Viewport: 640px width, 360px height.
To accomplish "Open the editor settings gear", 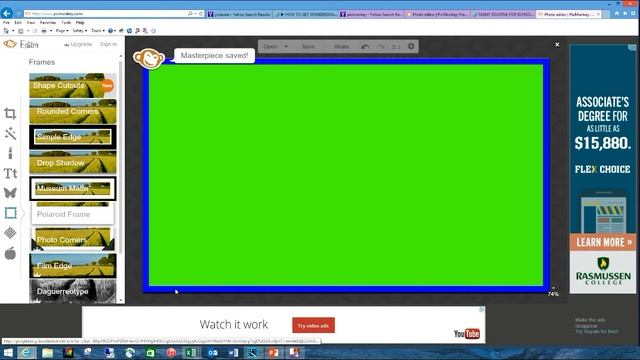I will pyautogui.click(x=411, y=46).
